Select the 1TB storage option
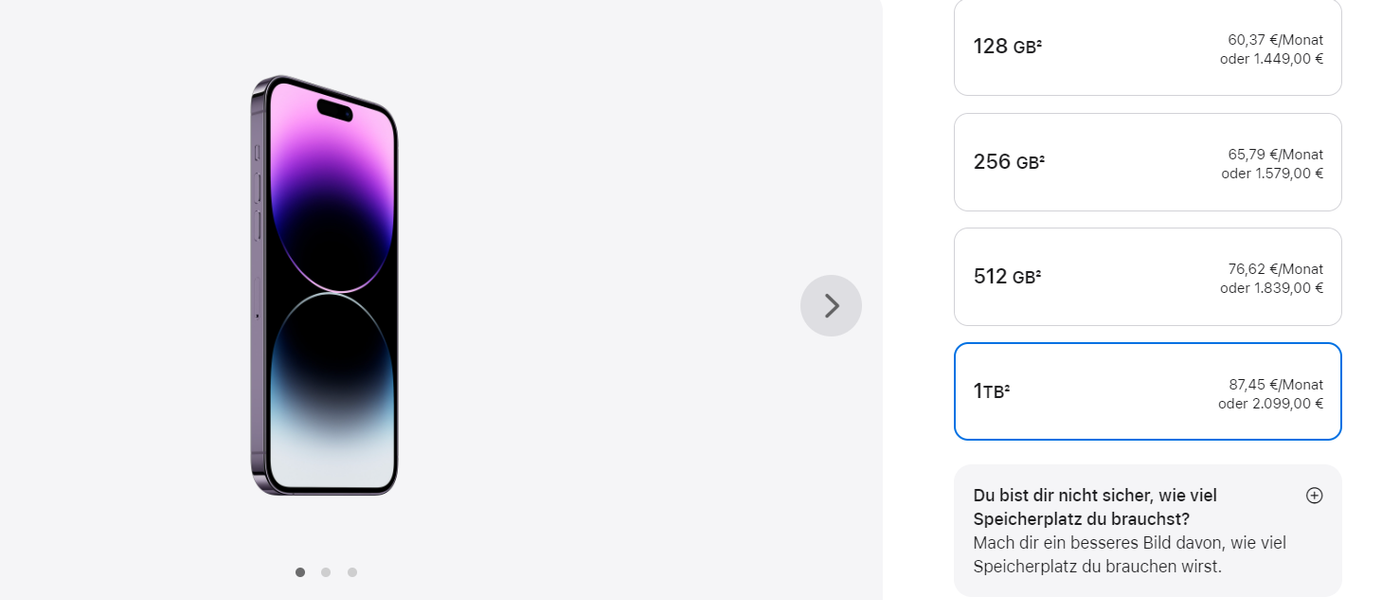 [x=1147, y=391]
